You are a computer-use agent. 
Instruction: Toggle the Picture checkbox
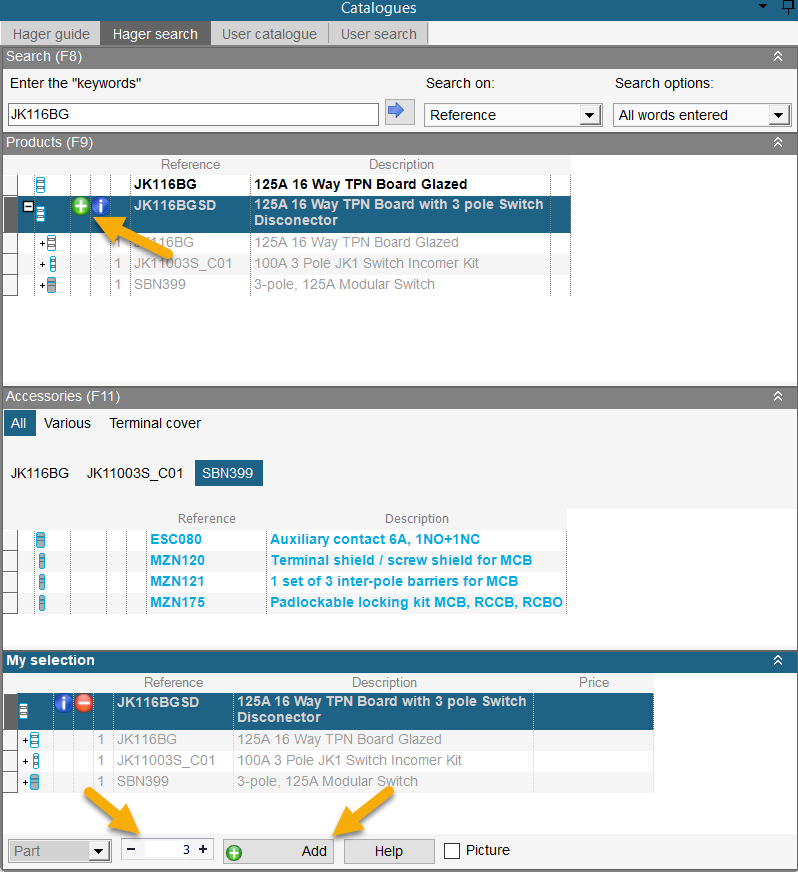click(x=452, y=851)
